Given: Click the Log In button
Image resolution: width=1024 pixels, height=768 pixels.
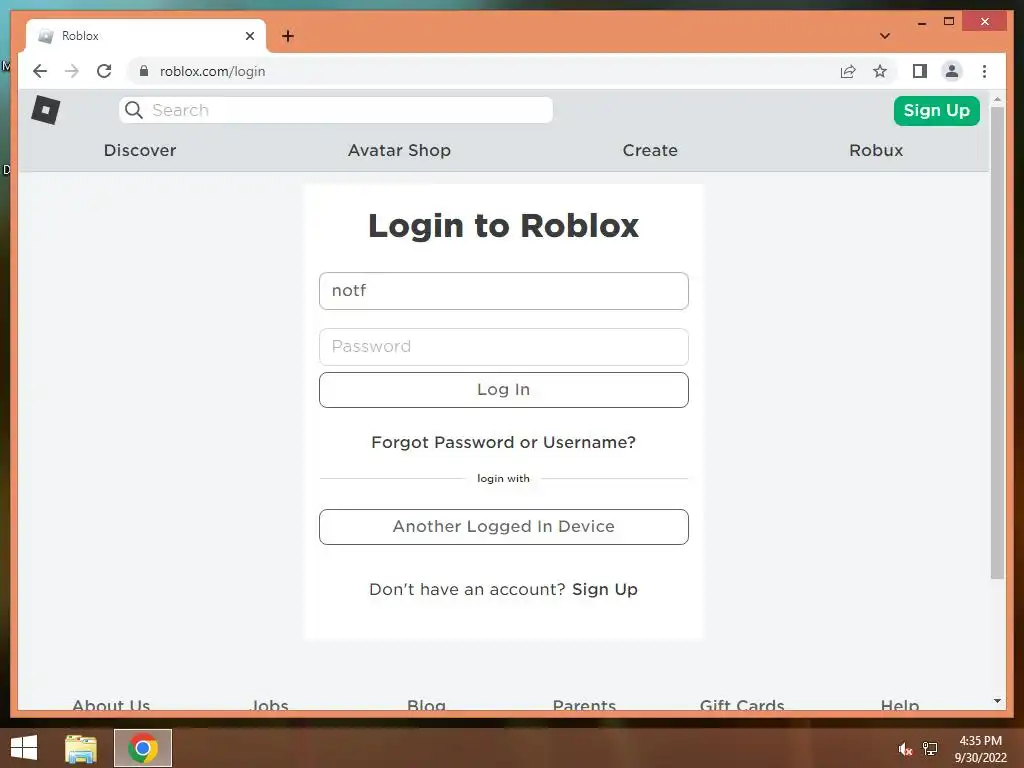Looking at the screenshot, I should tap(504, 390).
